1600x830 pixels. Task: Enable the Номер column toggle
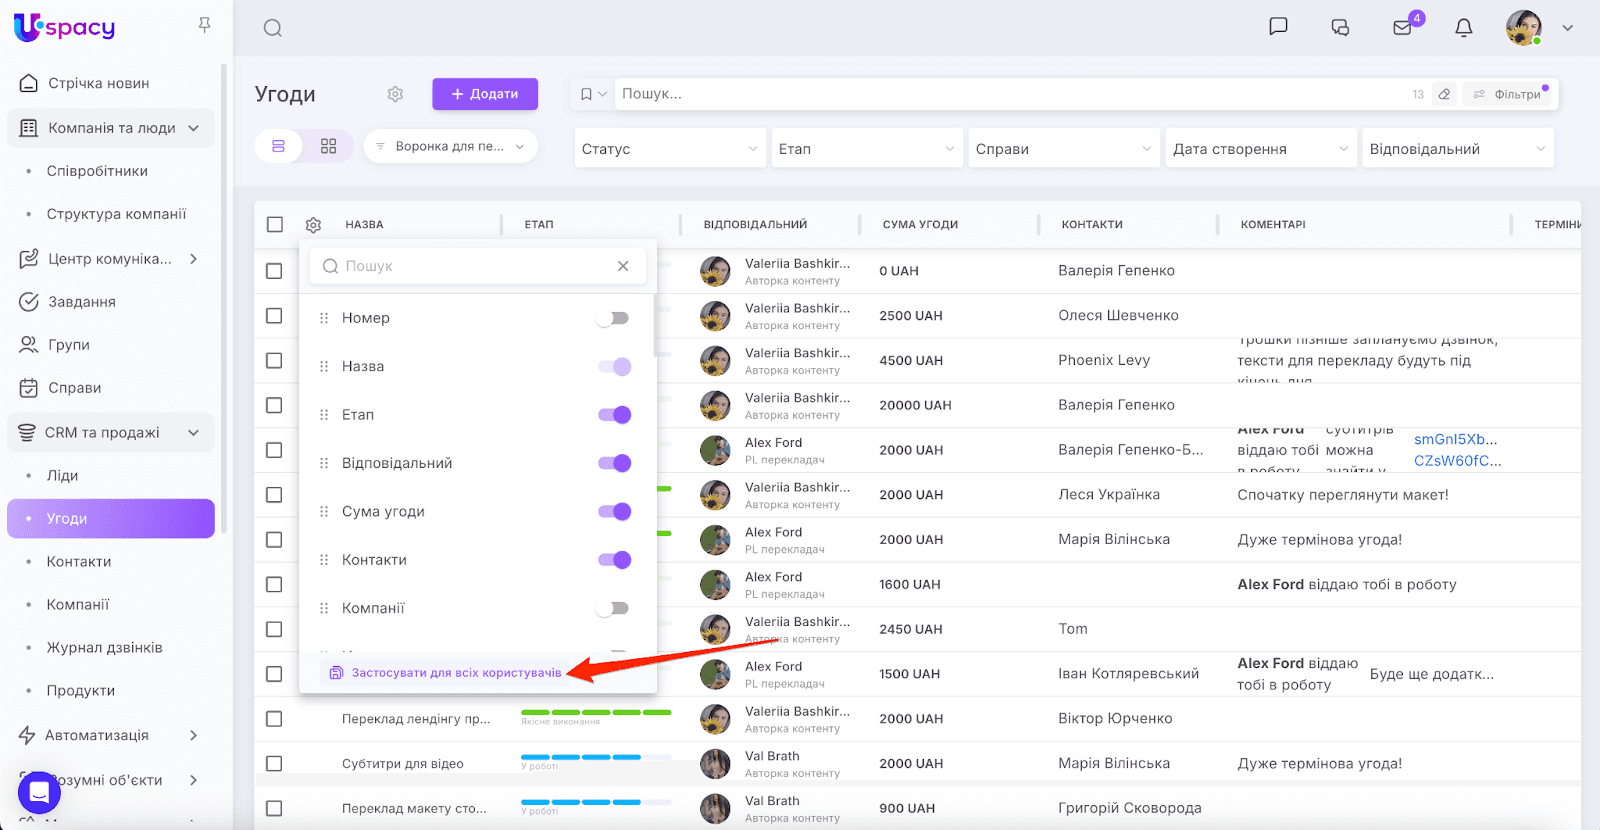(613, 318)
